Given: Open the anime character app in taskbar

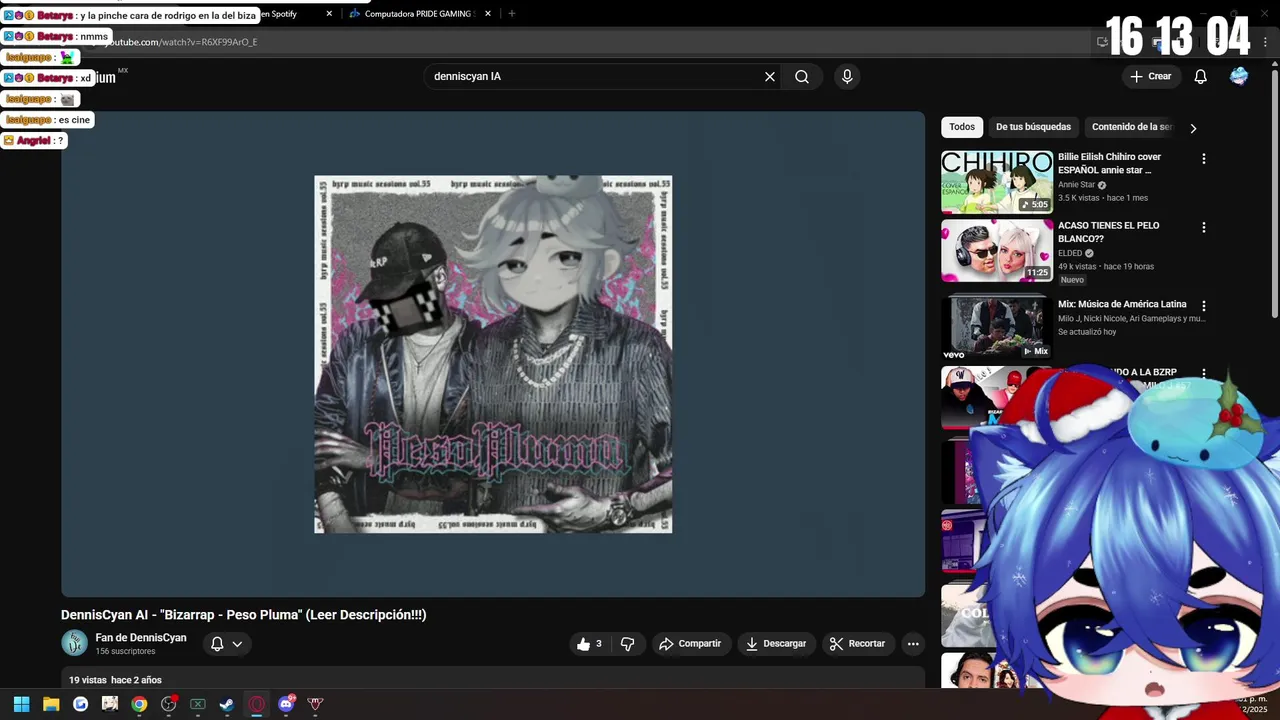Looking at the screenshot, I should coord(110,704).
